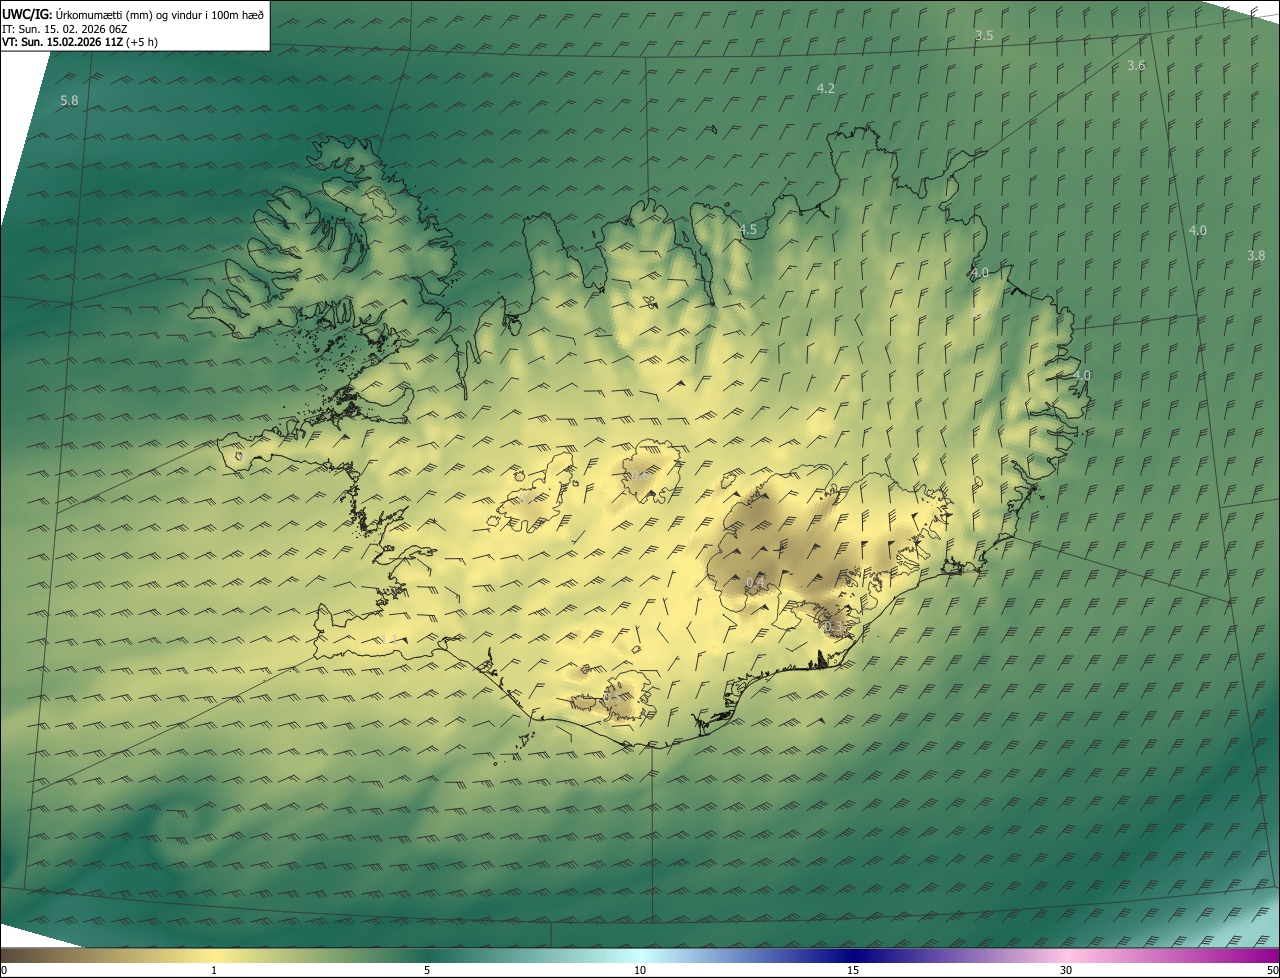The width and height of the screenshot is (1280, 978).
Task: Click the 0.6 value on the central glacier
Action: [638, 476]
